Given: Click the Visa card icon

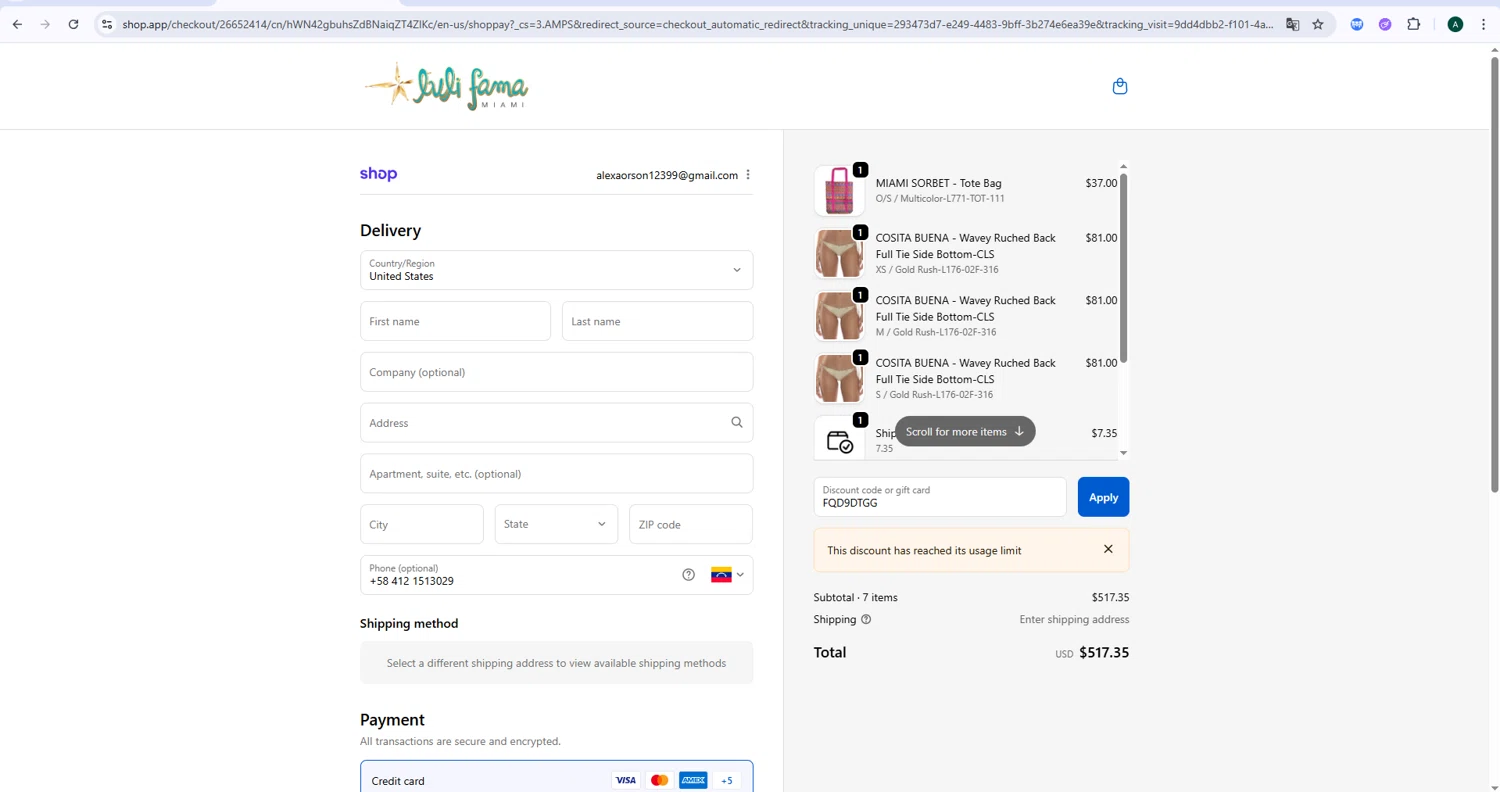Looking at the screenshot, I should (626, 780).
